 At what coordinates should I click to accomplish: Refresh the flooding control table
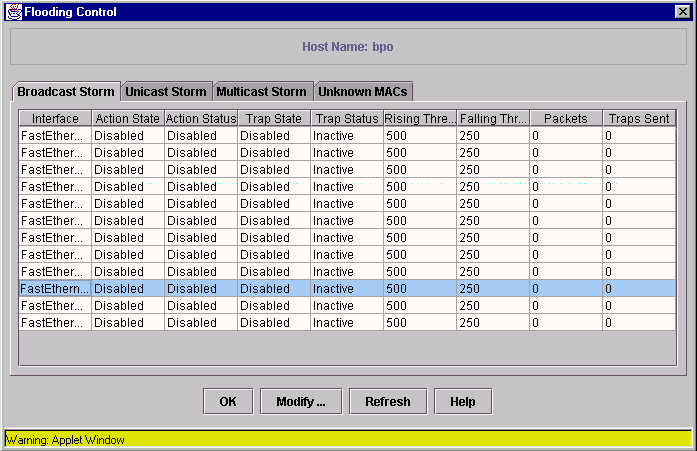387,401
